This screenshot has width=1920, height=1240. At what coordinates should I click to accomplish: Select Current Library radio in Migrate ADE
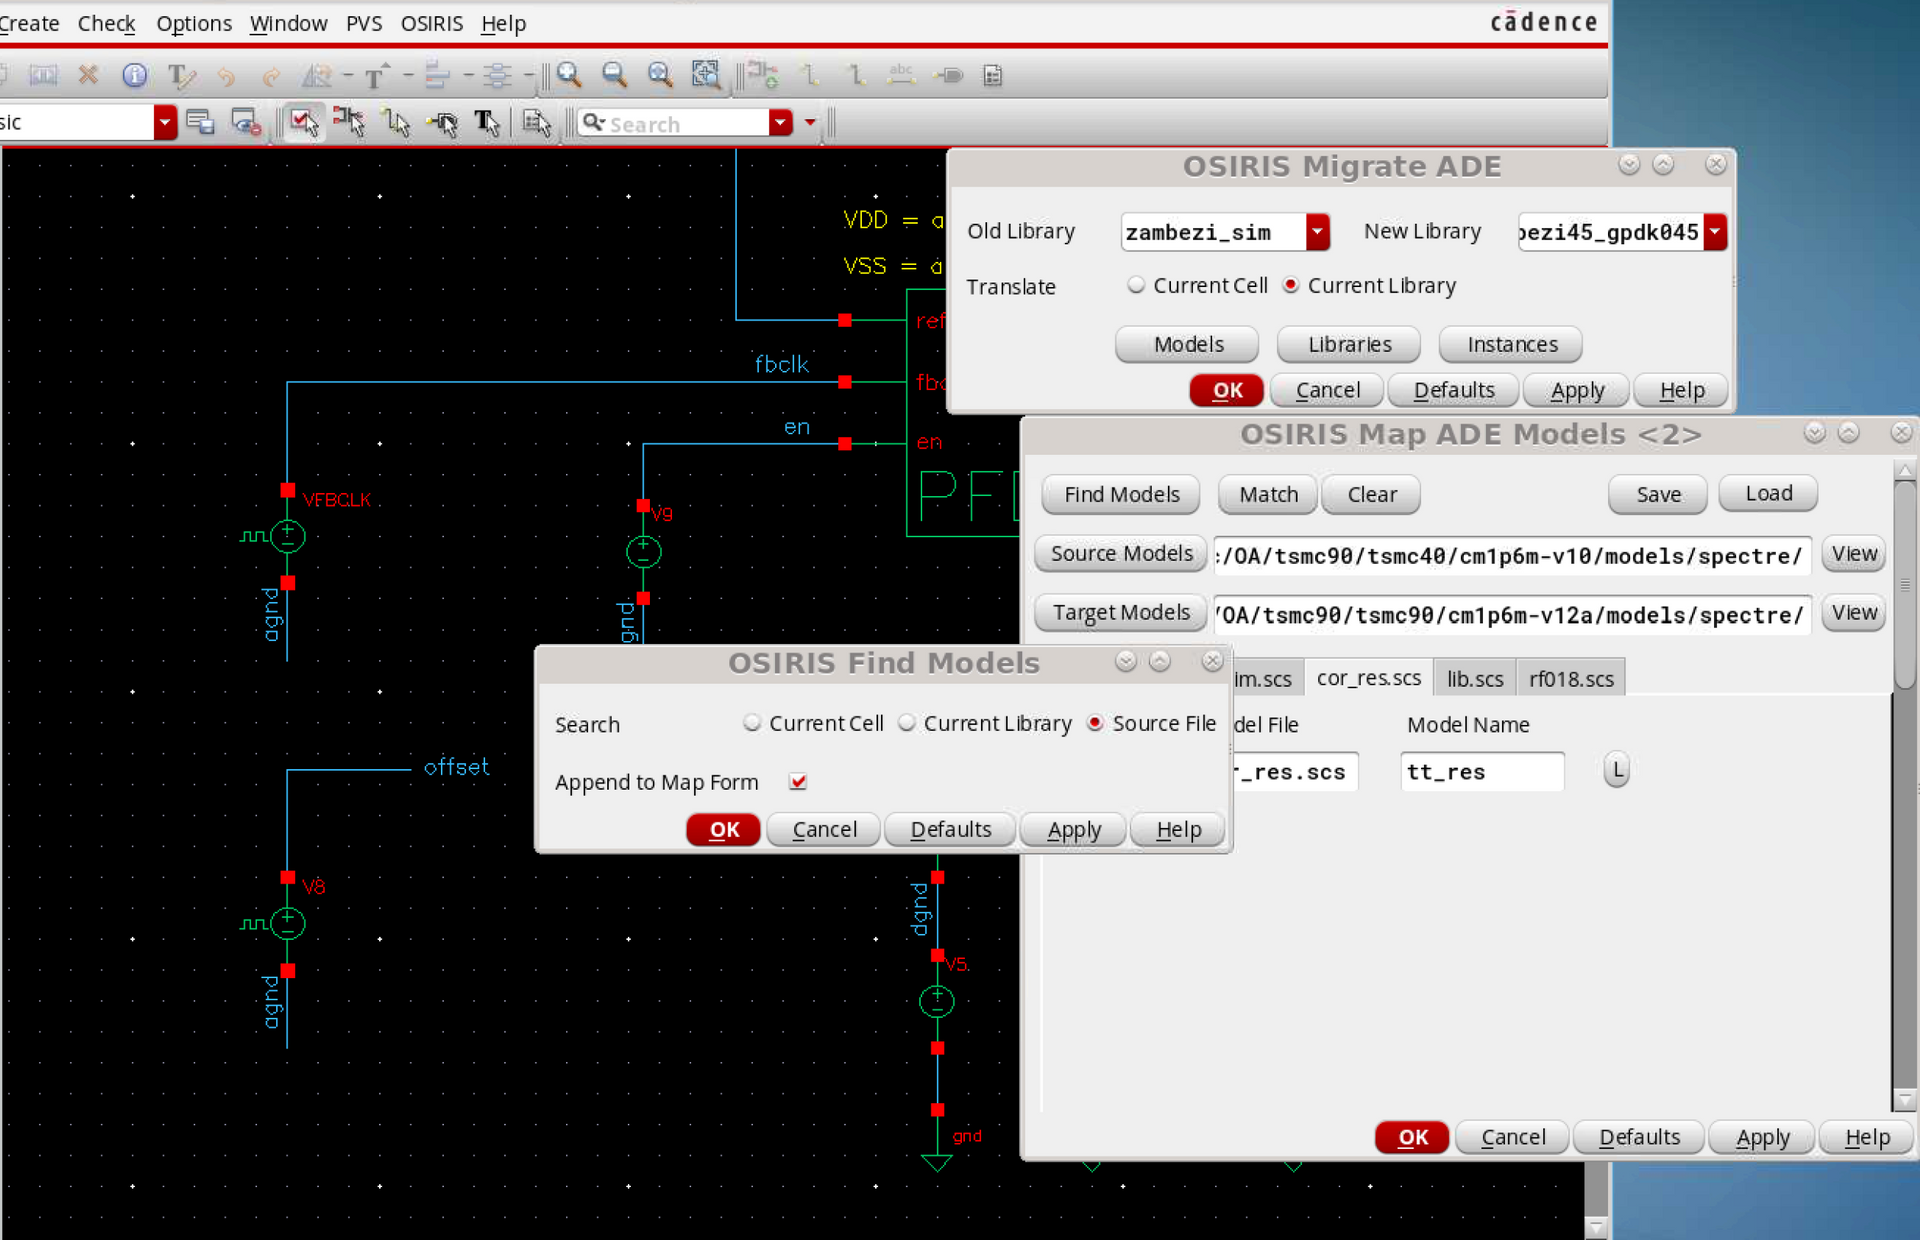point(1290,285)
